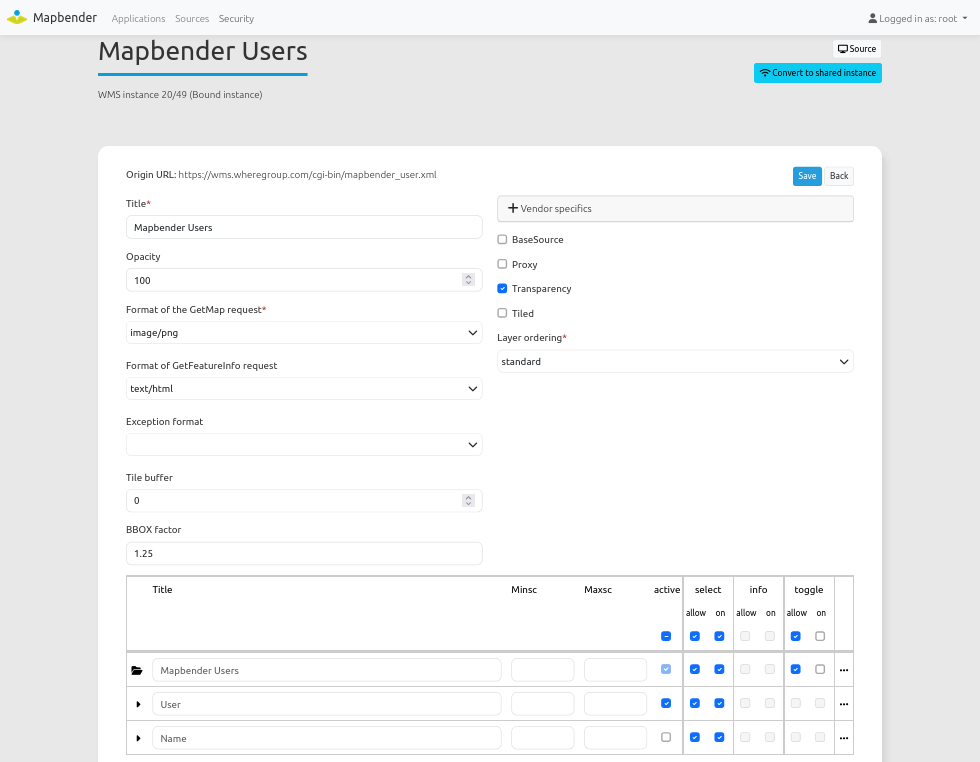Click the Source button
This screenshot has width=980, height=762.
857,49
